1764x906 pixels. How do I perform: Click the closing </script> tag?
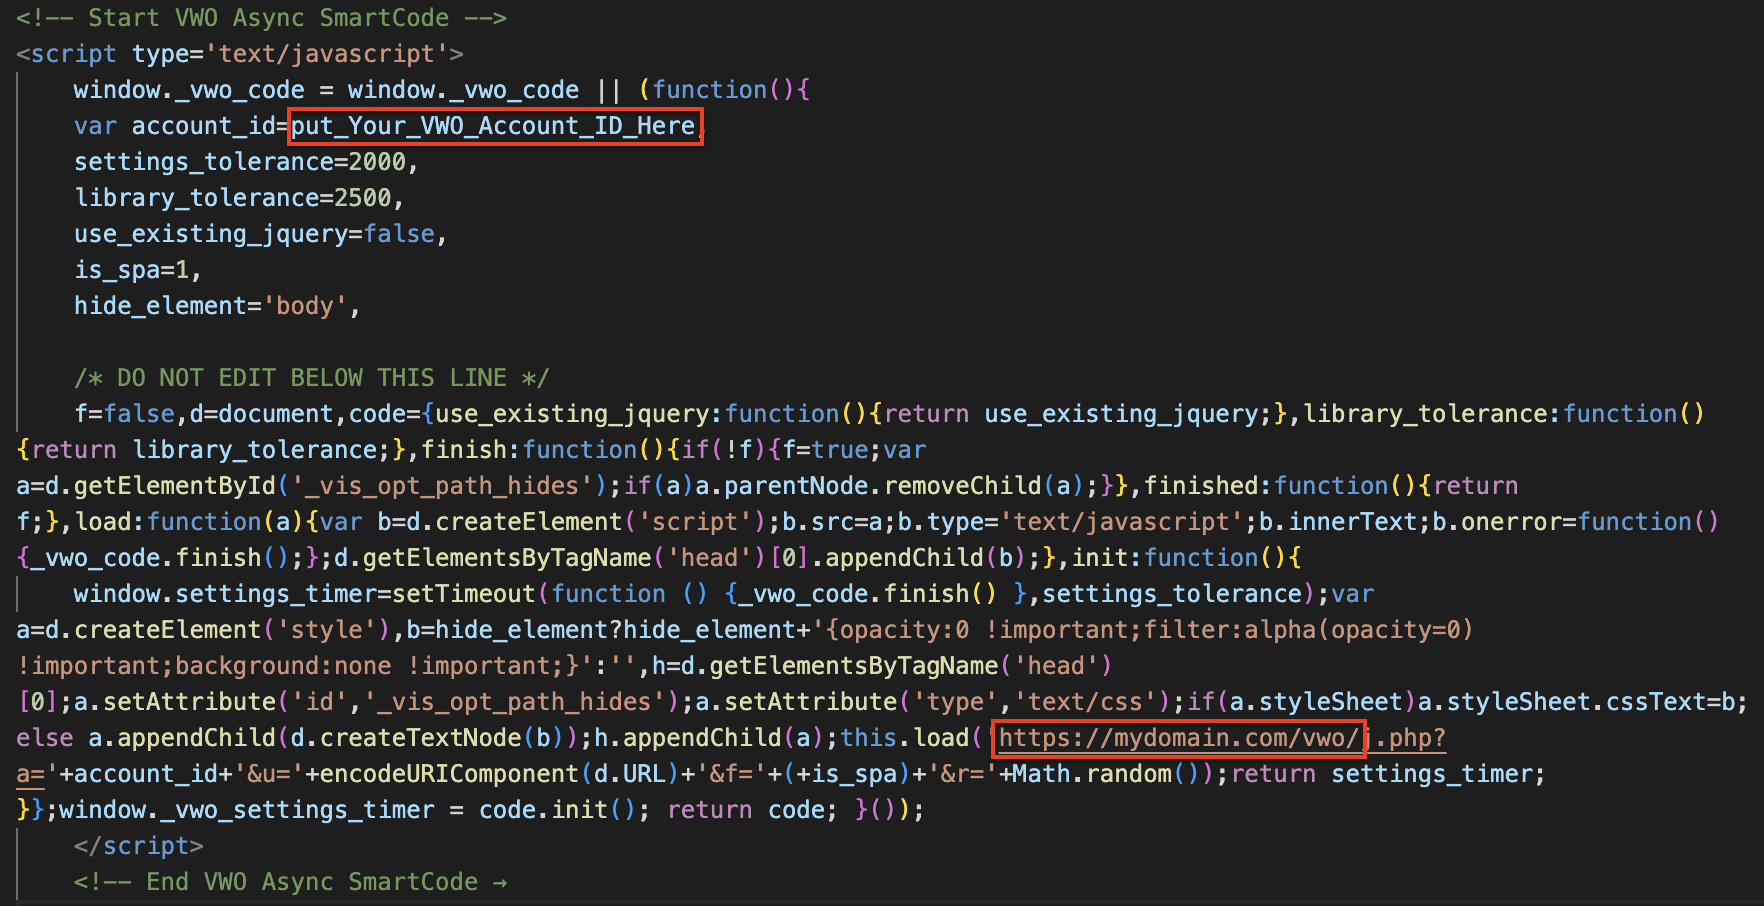138,846
